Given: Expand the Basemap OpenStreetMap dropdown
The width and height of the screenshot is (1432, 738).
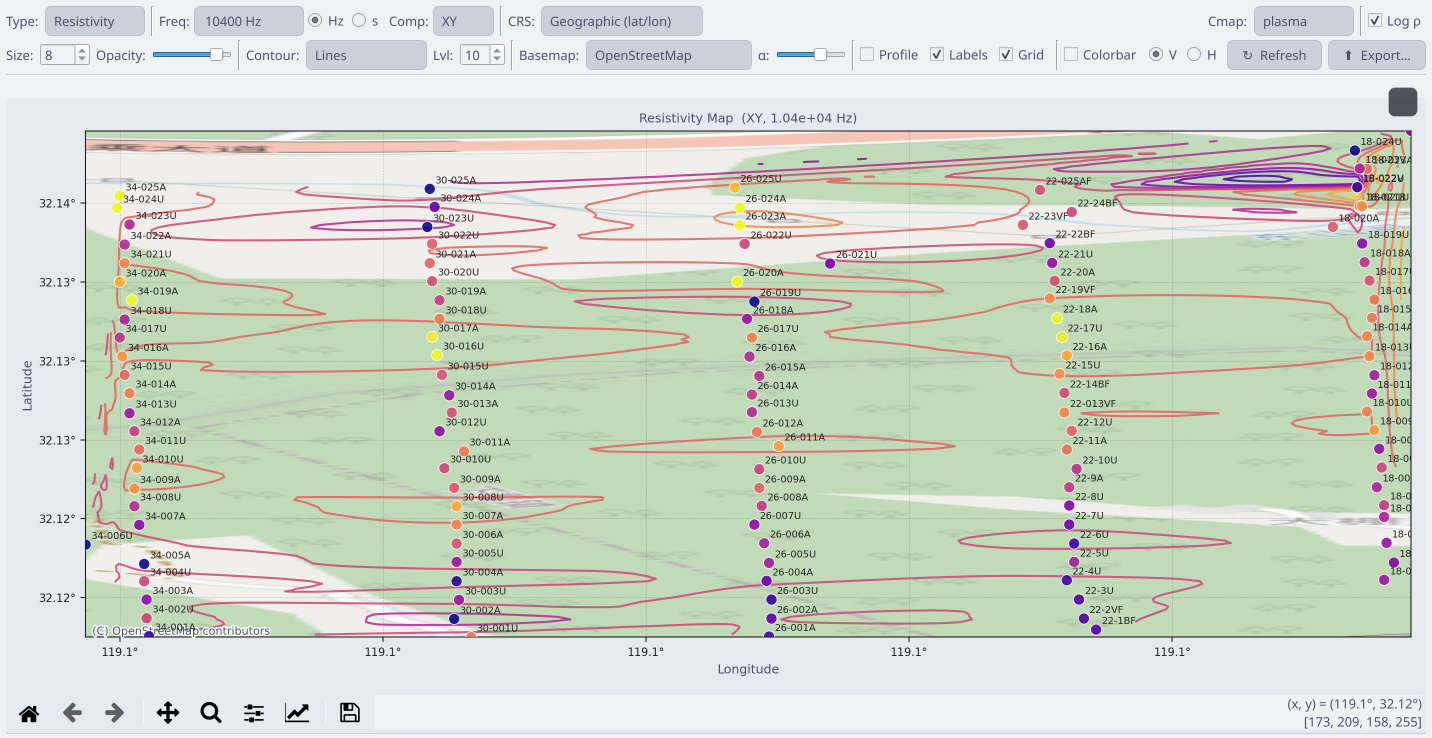Looking at the screenshot, I should (x=669, y=55).
